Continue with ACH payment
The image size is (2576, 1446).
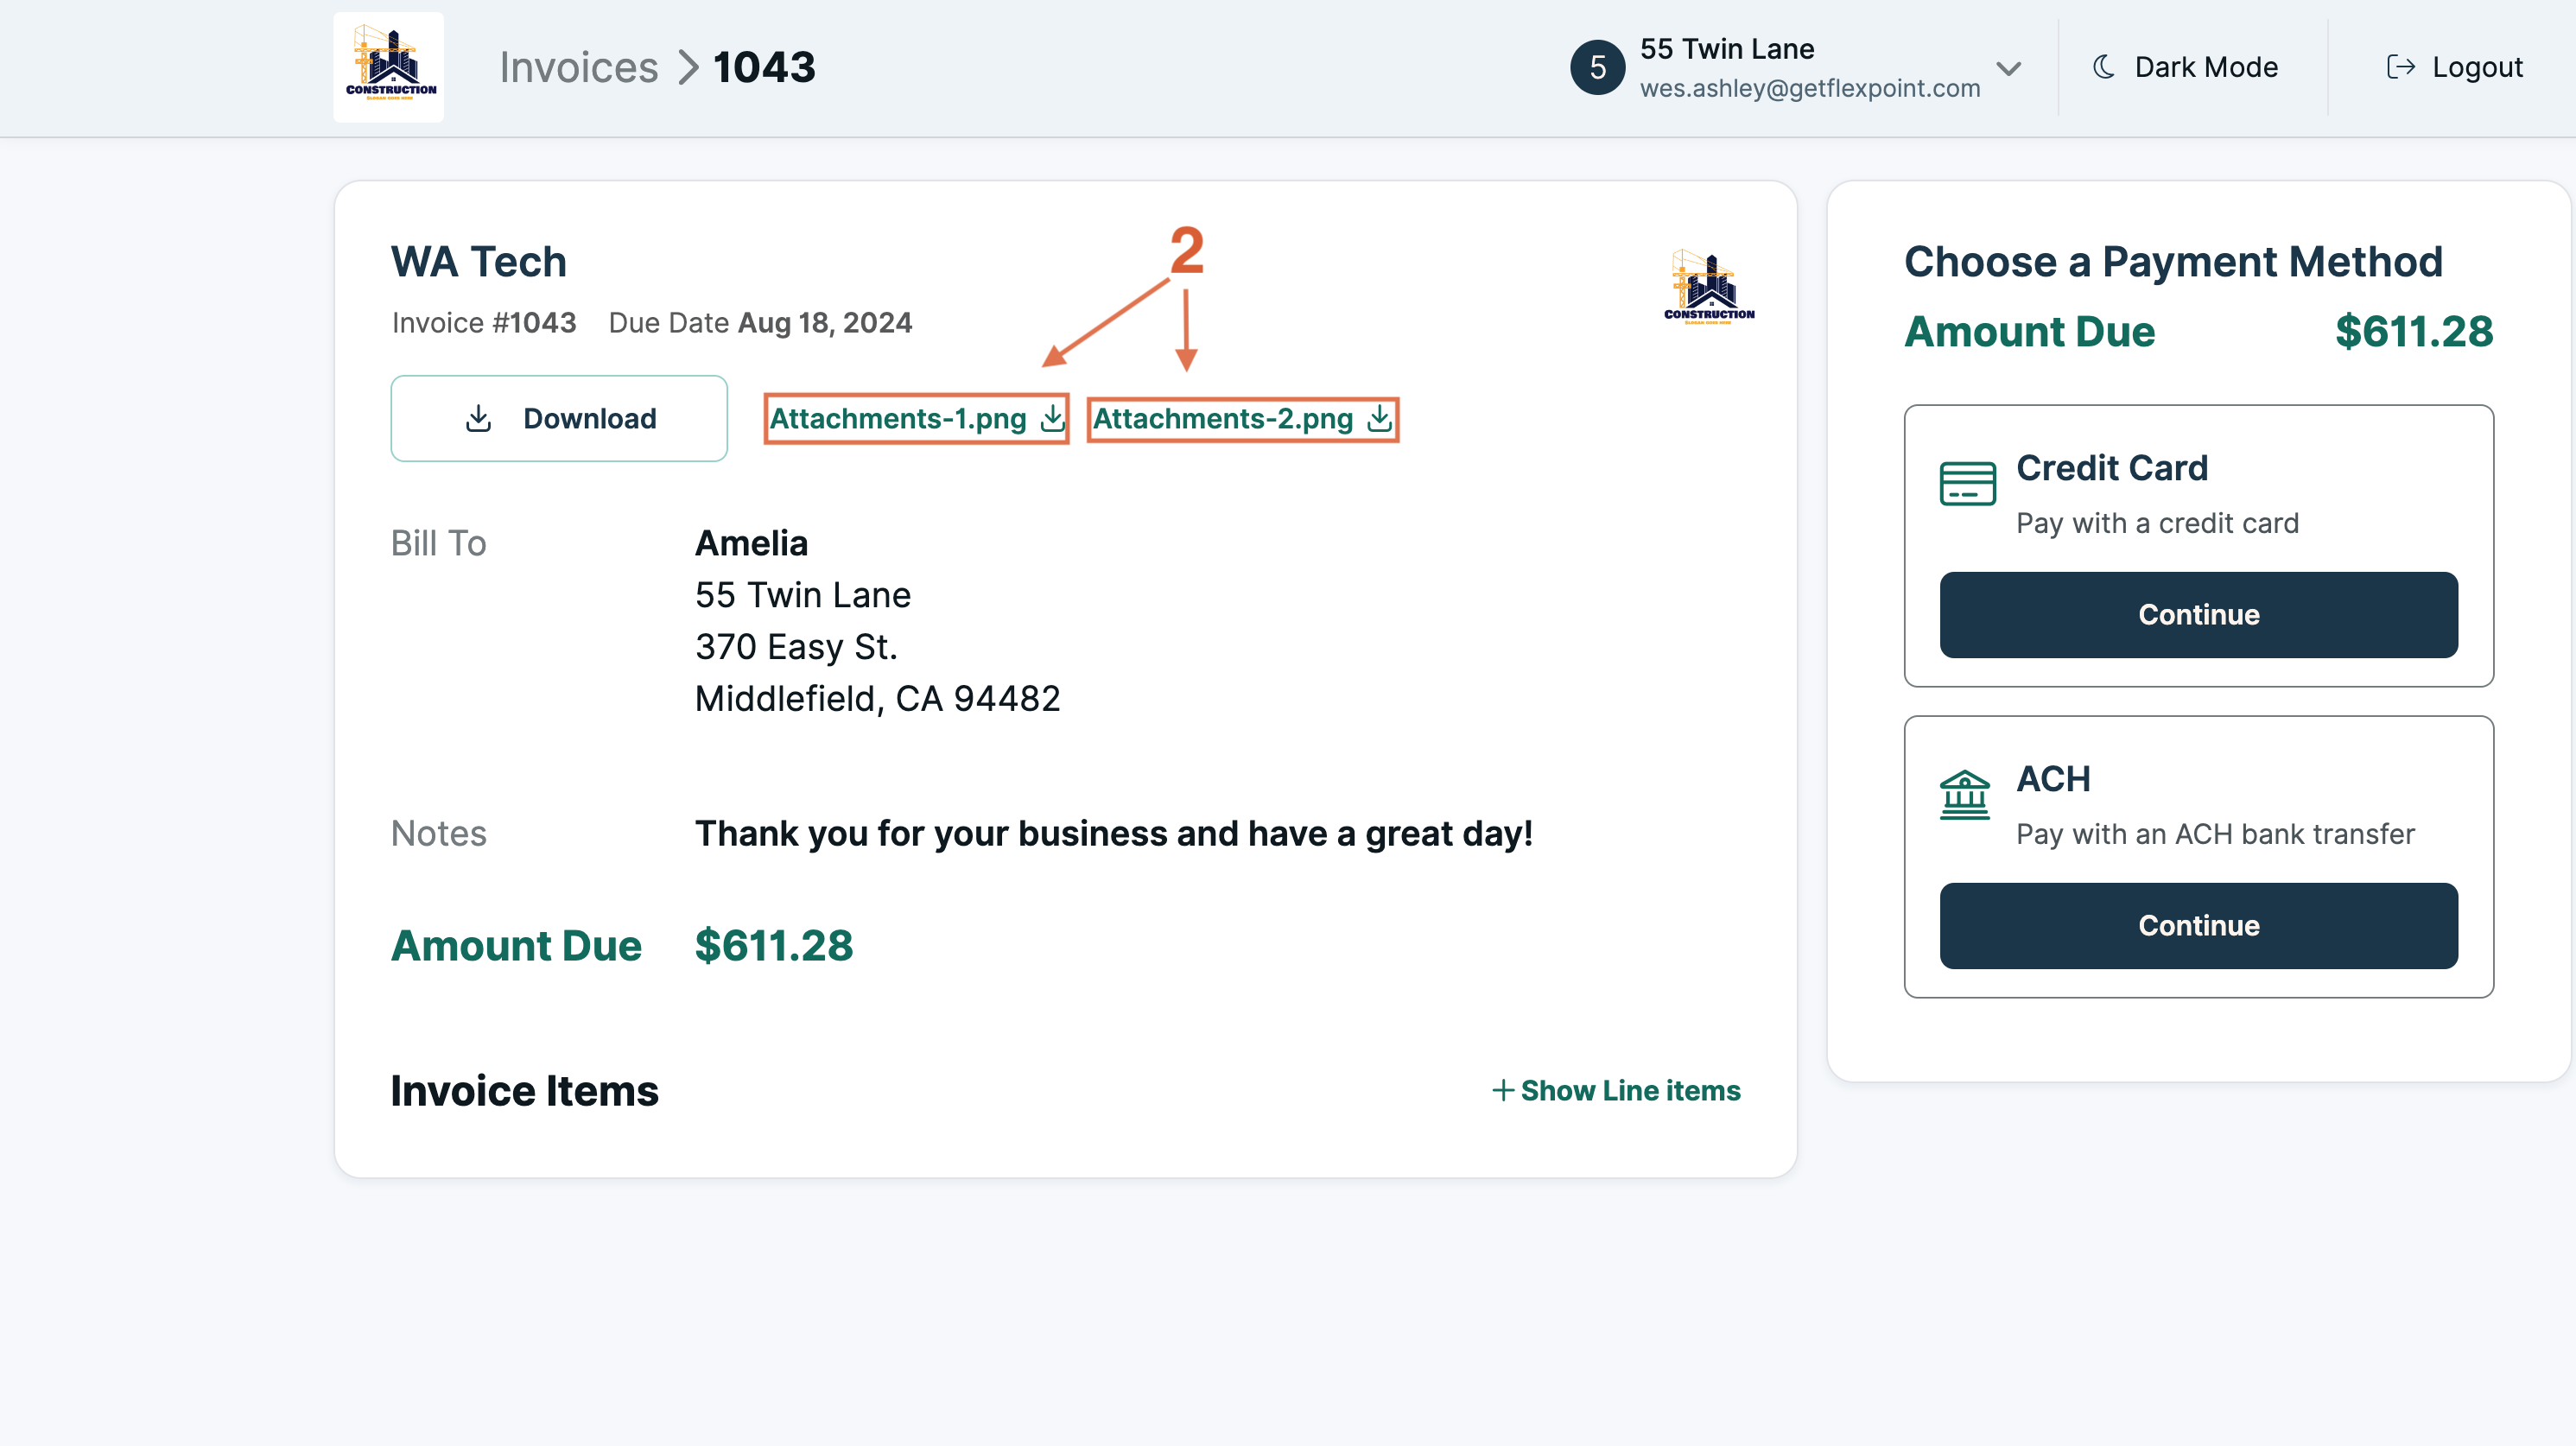click(x=2198, y=926)
